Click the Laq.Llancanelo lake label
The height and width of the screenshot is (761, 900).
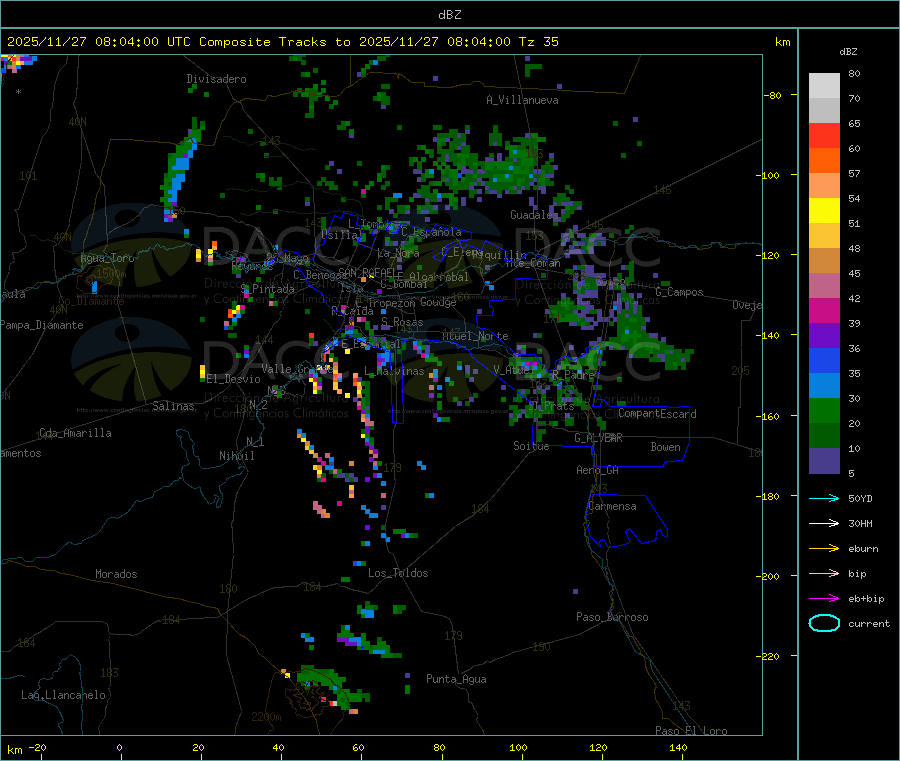63,695
